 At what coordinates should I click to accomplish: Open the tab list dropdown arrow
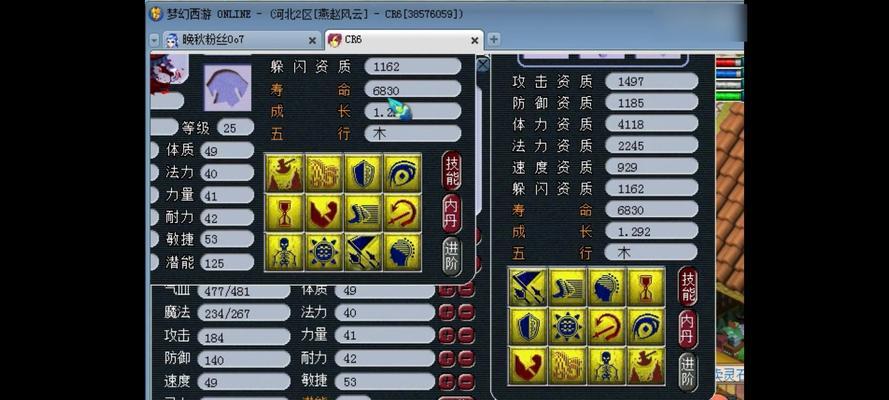point(154,40)
